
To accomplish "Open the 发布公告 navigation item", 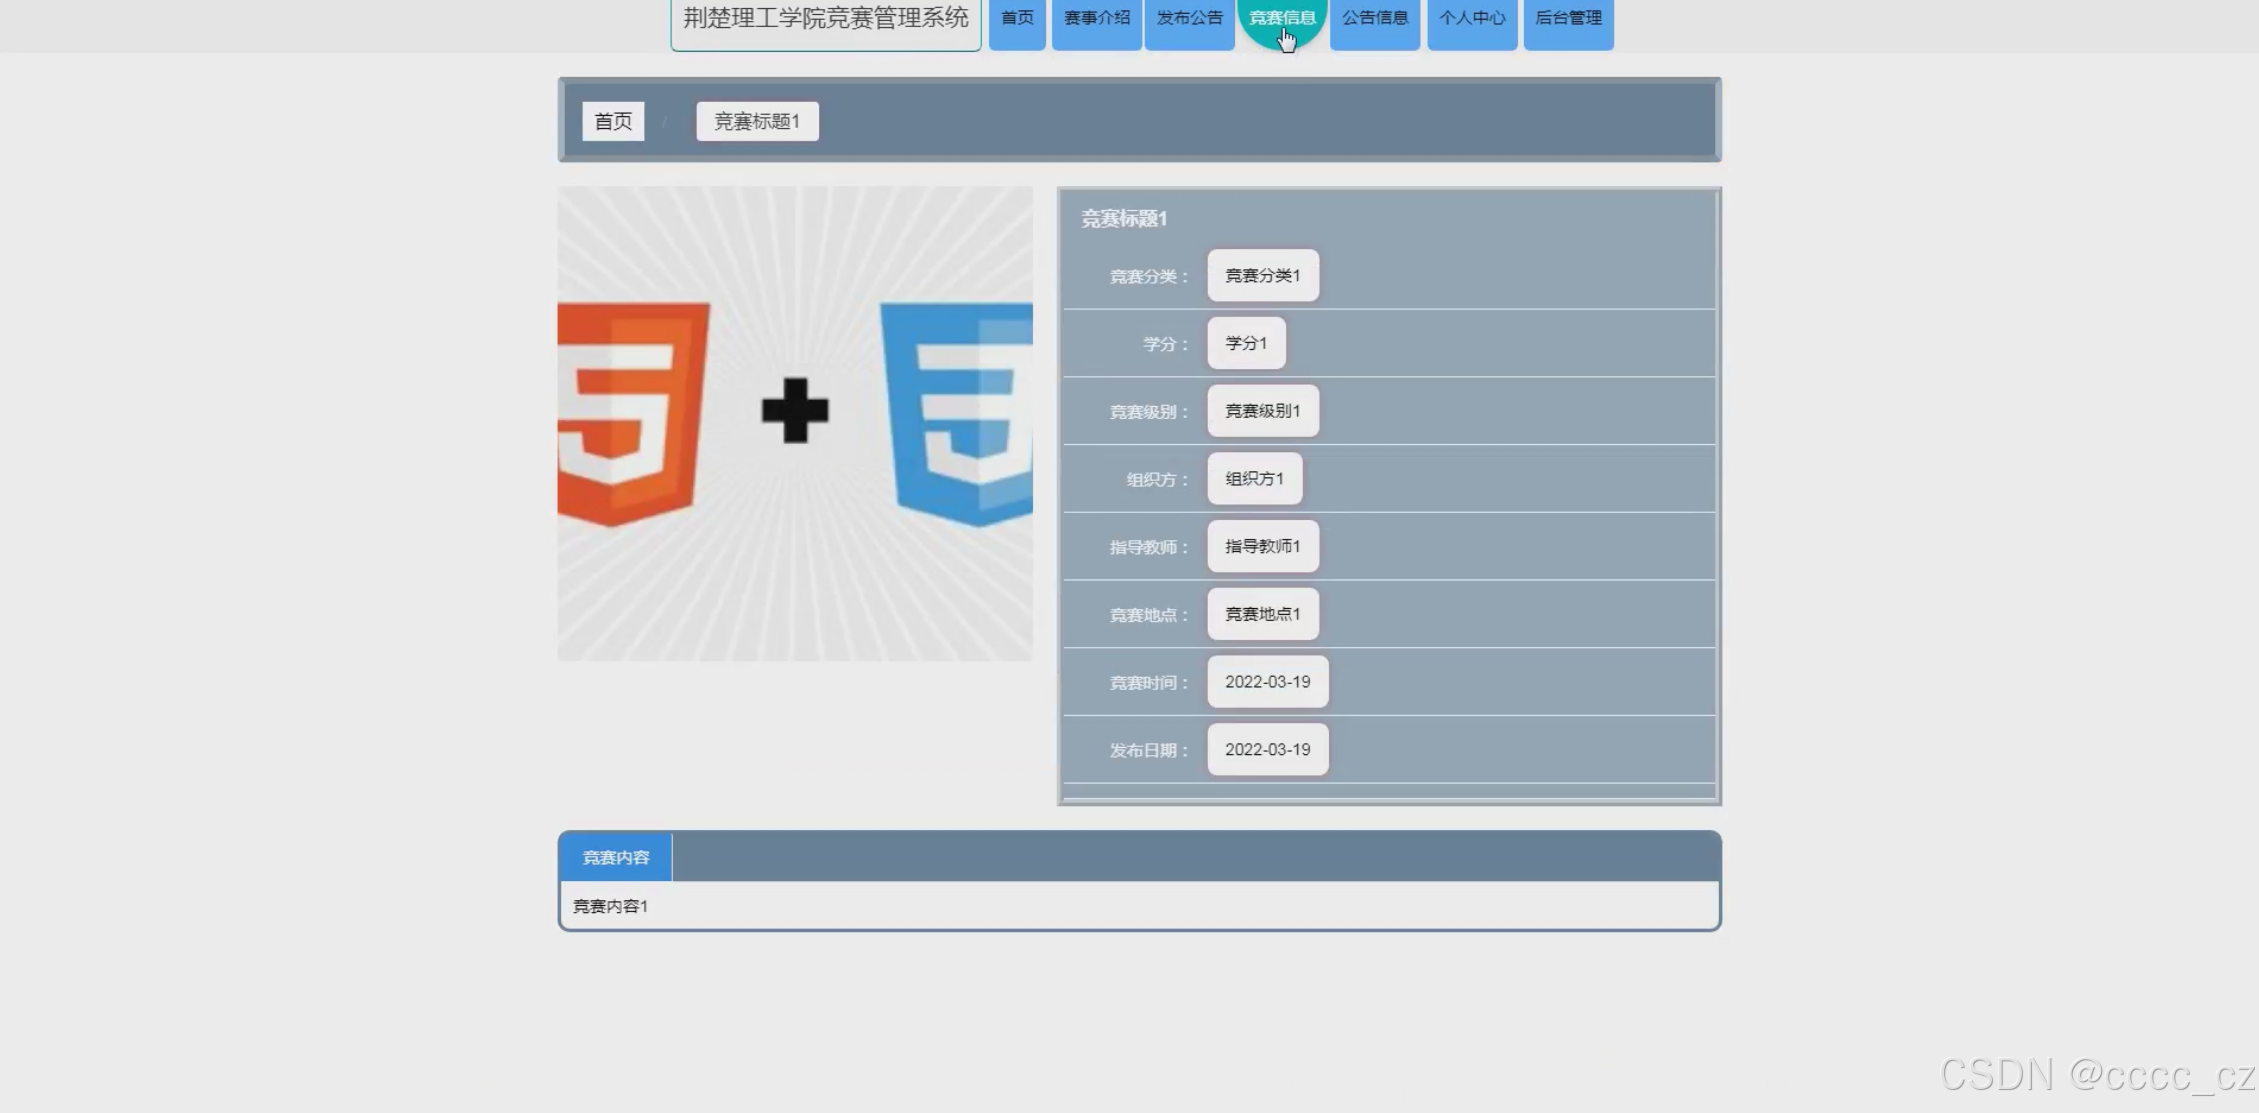I will coord(1189,18).
